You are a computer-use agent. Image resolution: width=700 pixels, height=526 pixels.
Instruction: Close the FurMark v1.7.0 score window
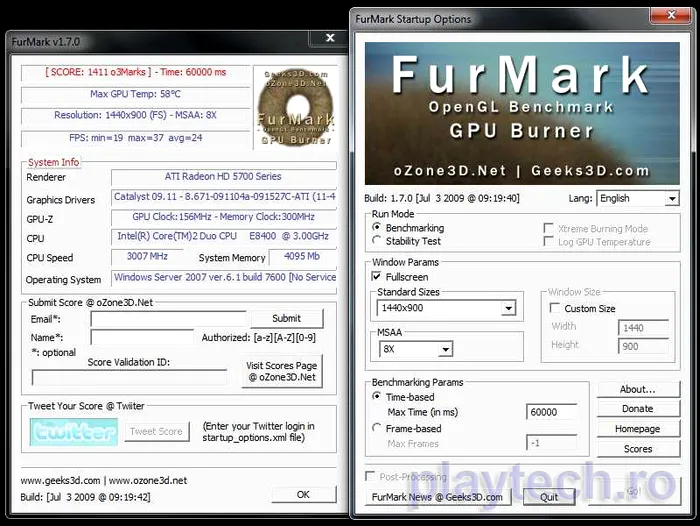pos(330,38)
